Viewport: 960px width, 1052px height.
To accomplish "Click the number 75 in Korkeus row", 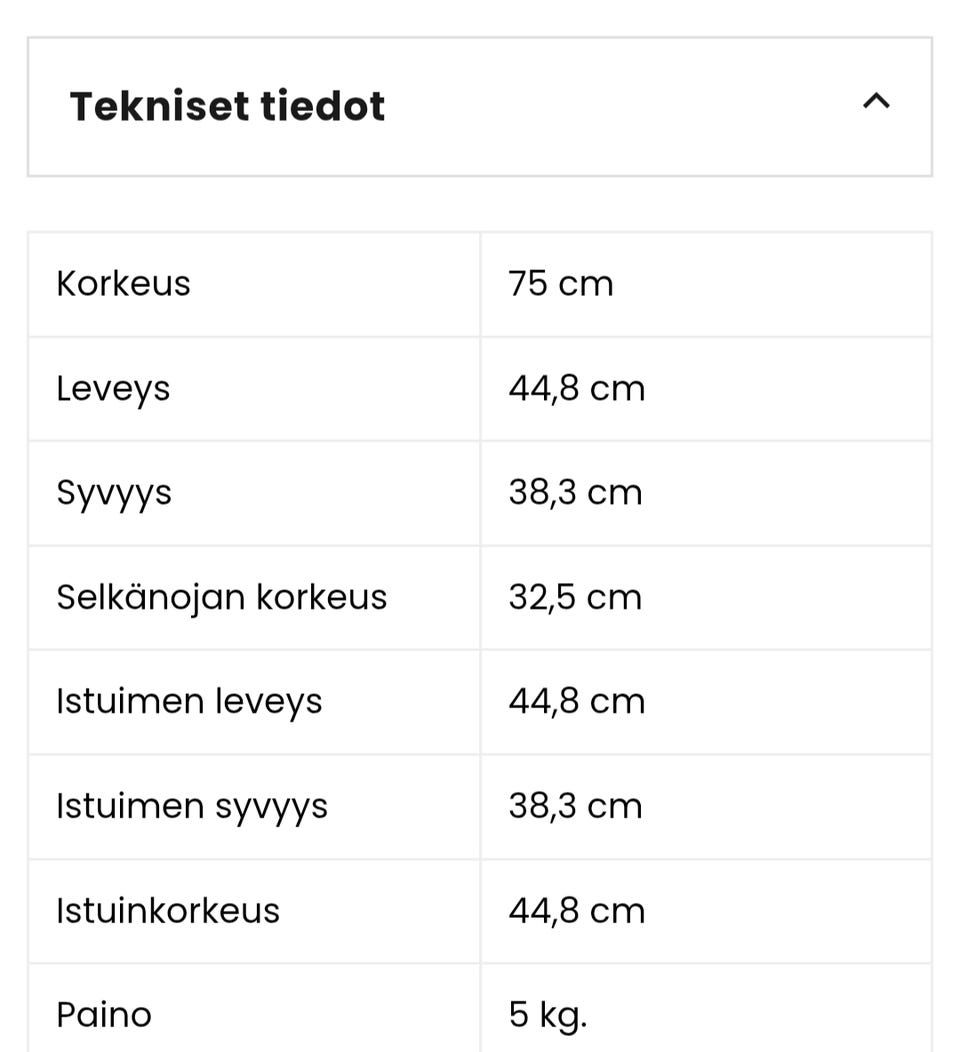I will [528, 284].
